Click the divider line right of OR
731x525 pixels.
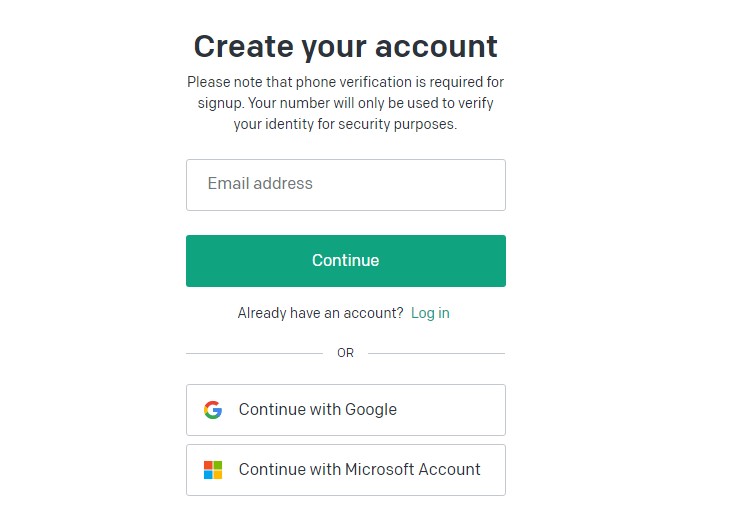point(436,353)
